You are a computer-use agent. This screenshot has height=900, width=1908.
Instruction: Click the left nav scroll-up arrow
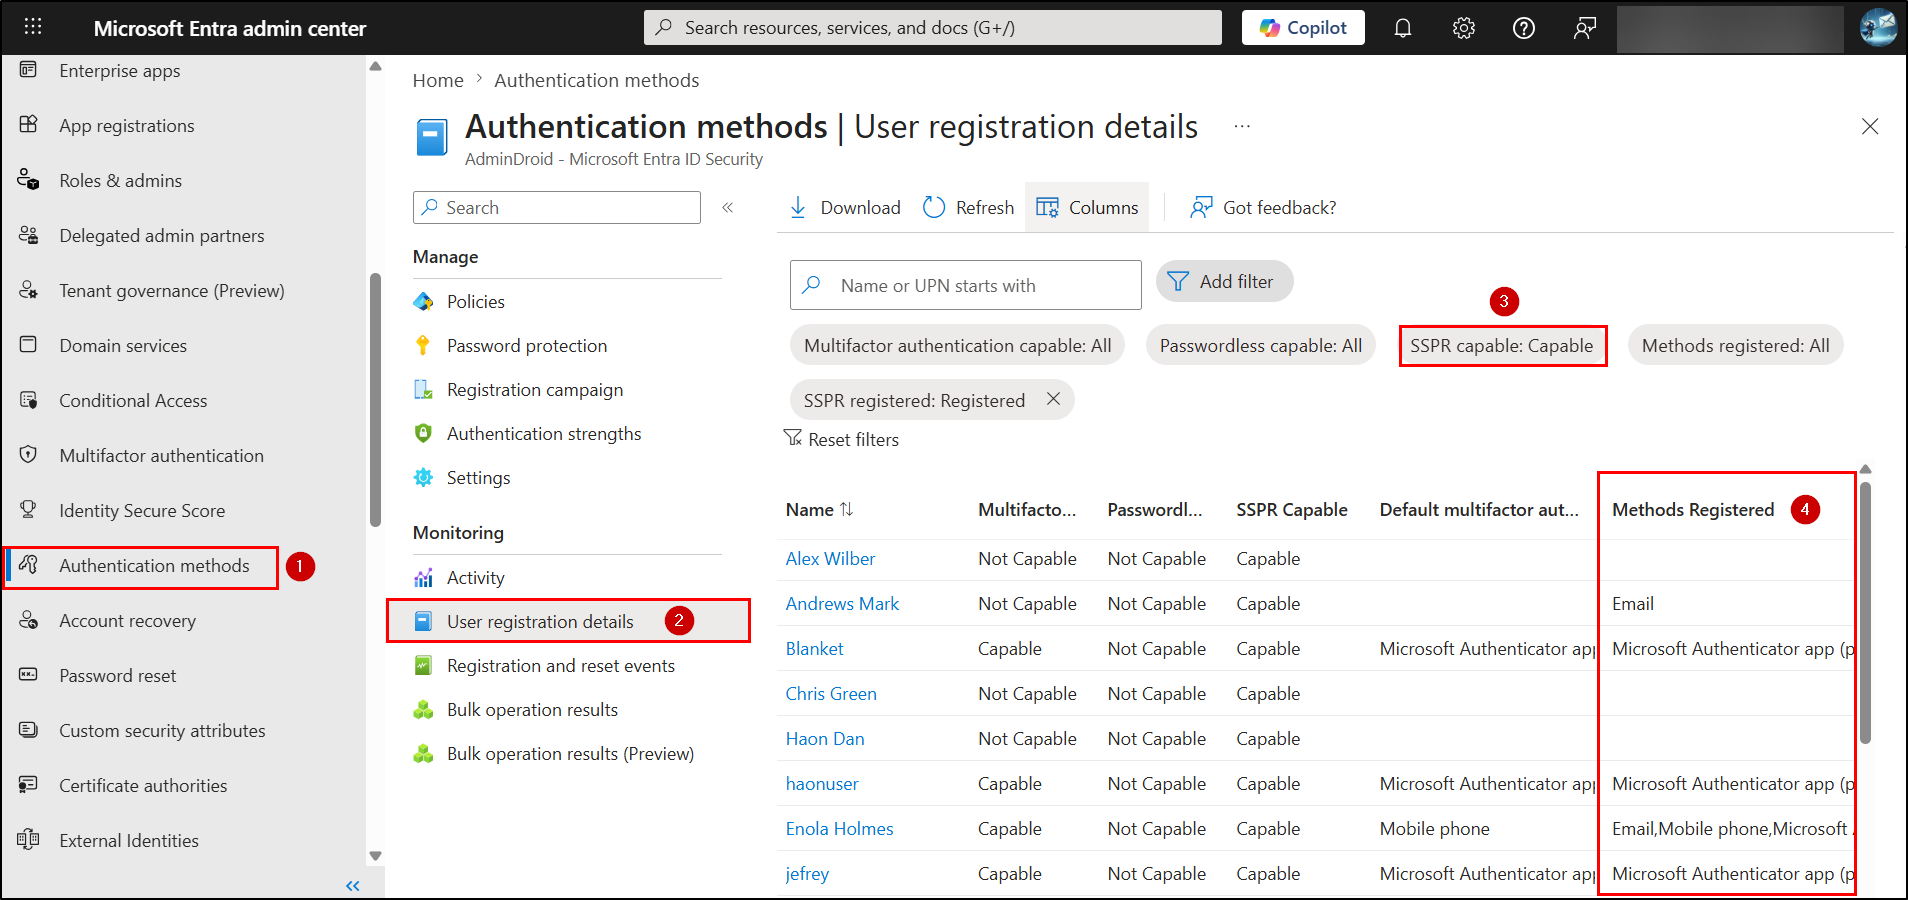pos(376,67)
